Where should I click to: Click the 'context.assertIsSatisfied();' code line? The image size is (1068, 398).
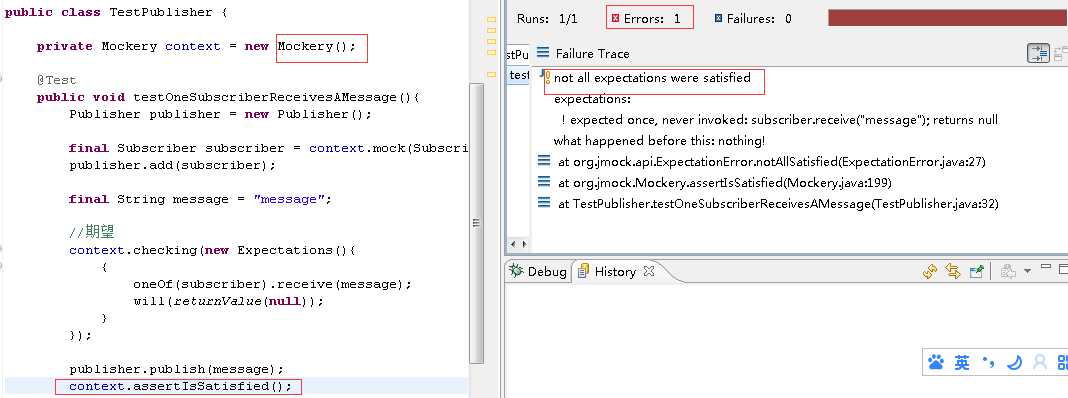pyautogui.click(x=180, y=386)
